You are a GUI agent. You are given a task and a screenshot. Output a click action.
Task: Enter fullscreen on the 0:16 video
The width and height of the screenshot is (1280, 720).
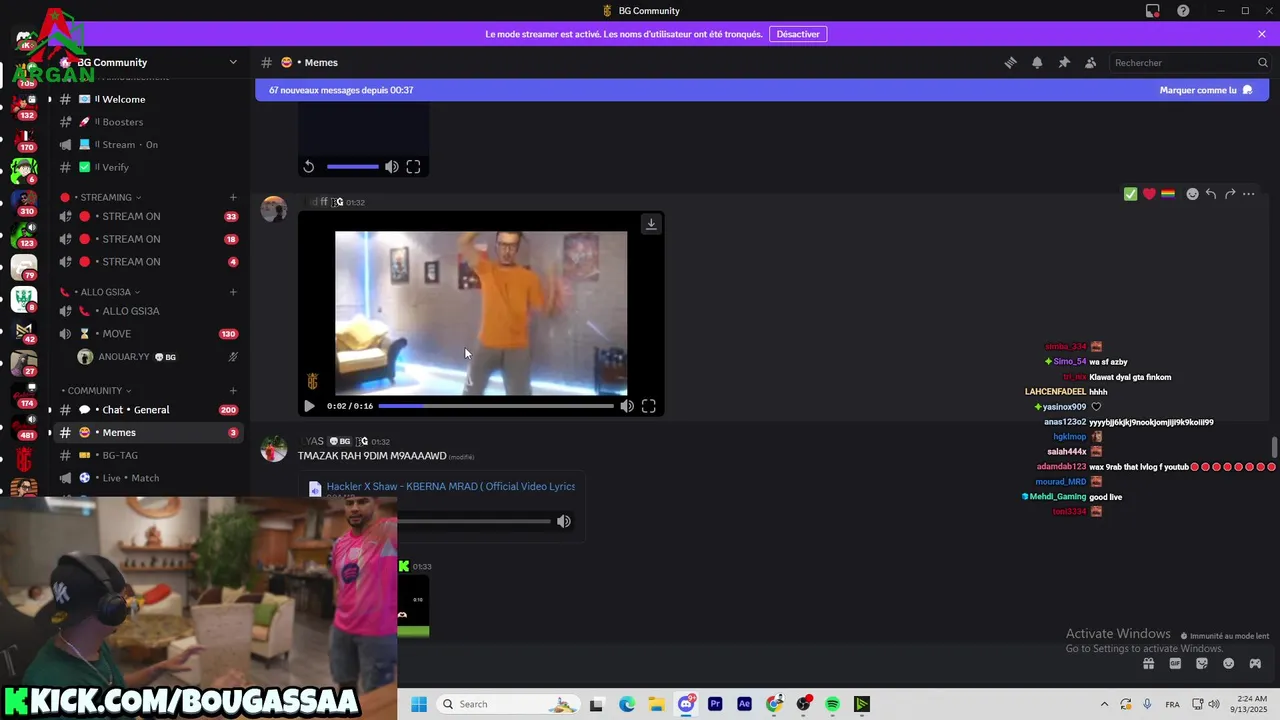click(x=649, y=406)
